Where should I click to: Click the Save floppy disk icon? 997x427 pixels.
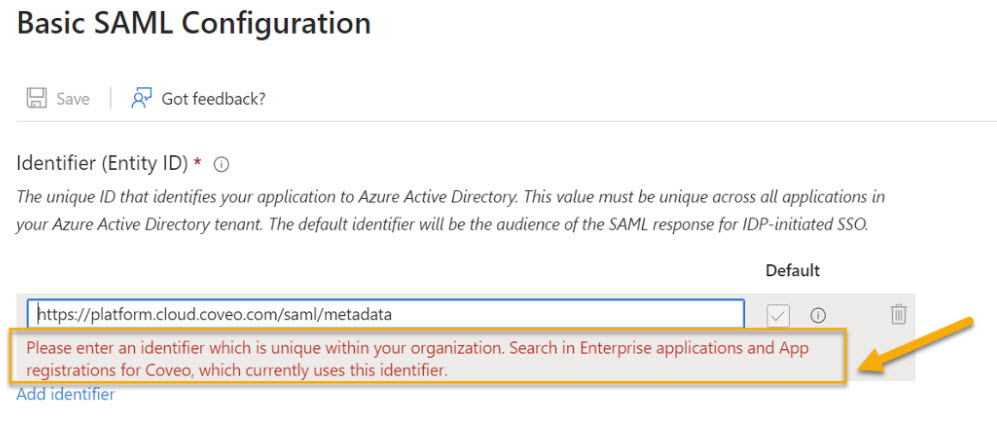(x=36, y=98)
